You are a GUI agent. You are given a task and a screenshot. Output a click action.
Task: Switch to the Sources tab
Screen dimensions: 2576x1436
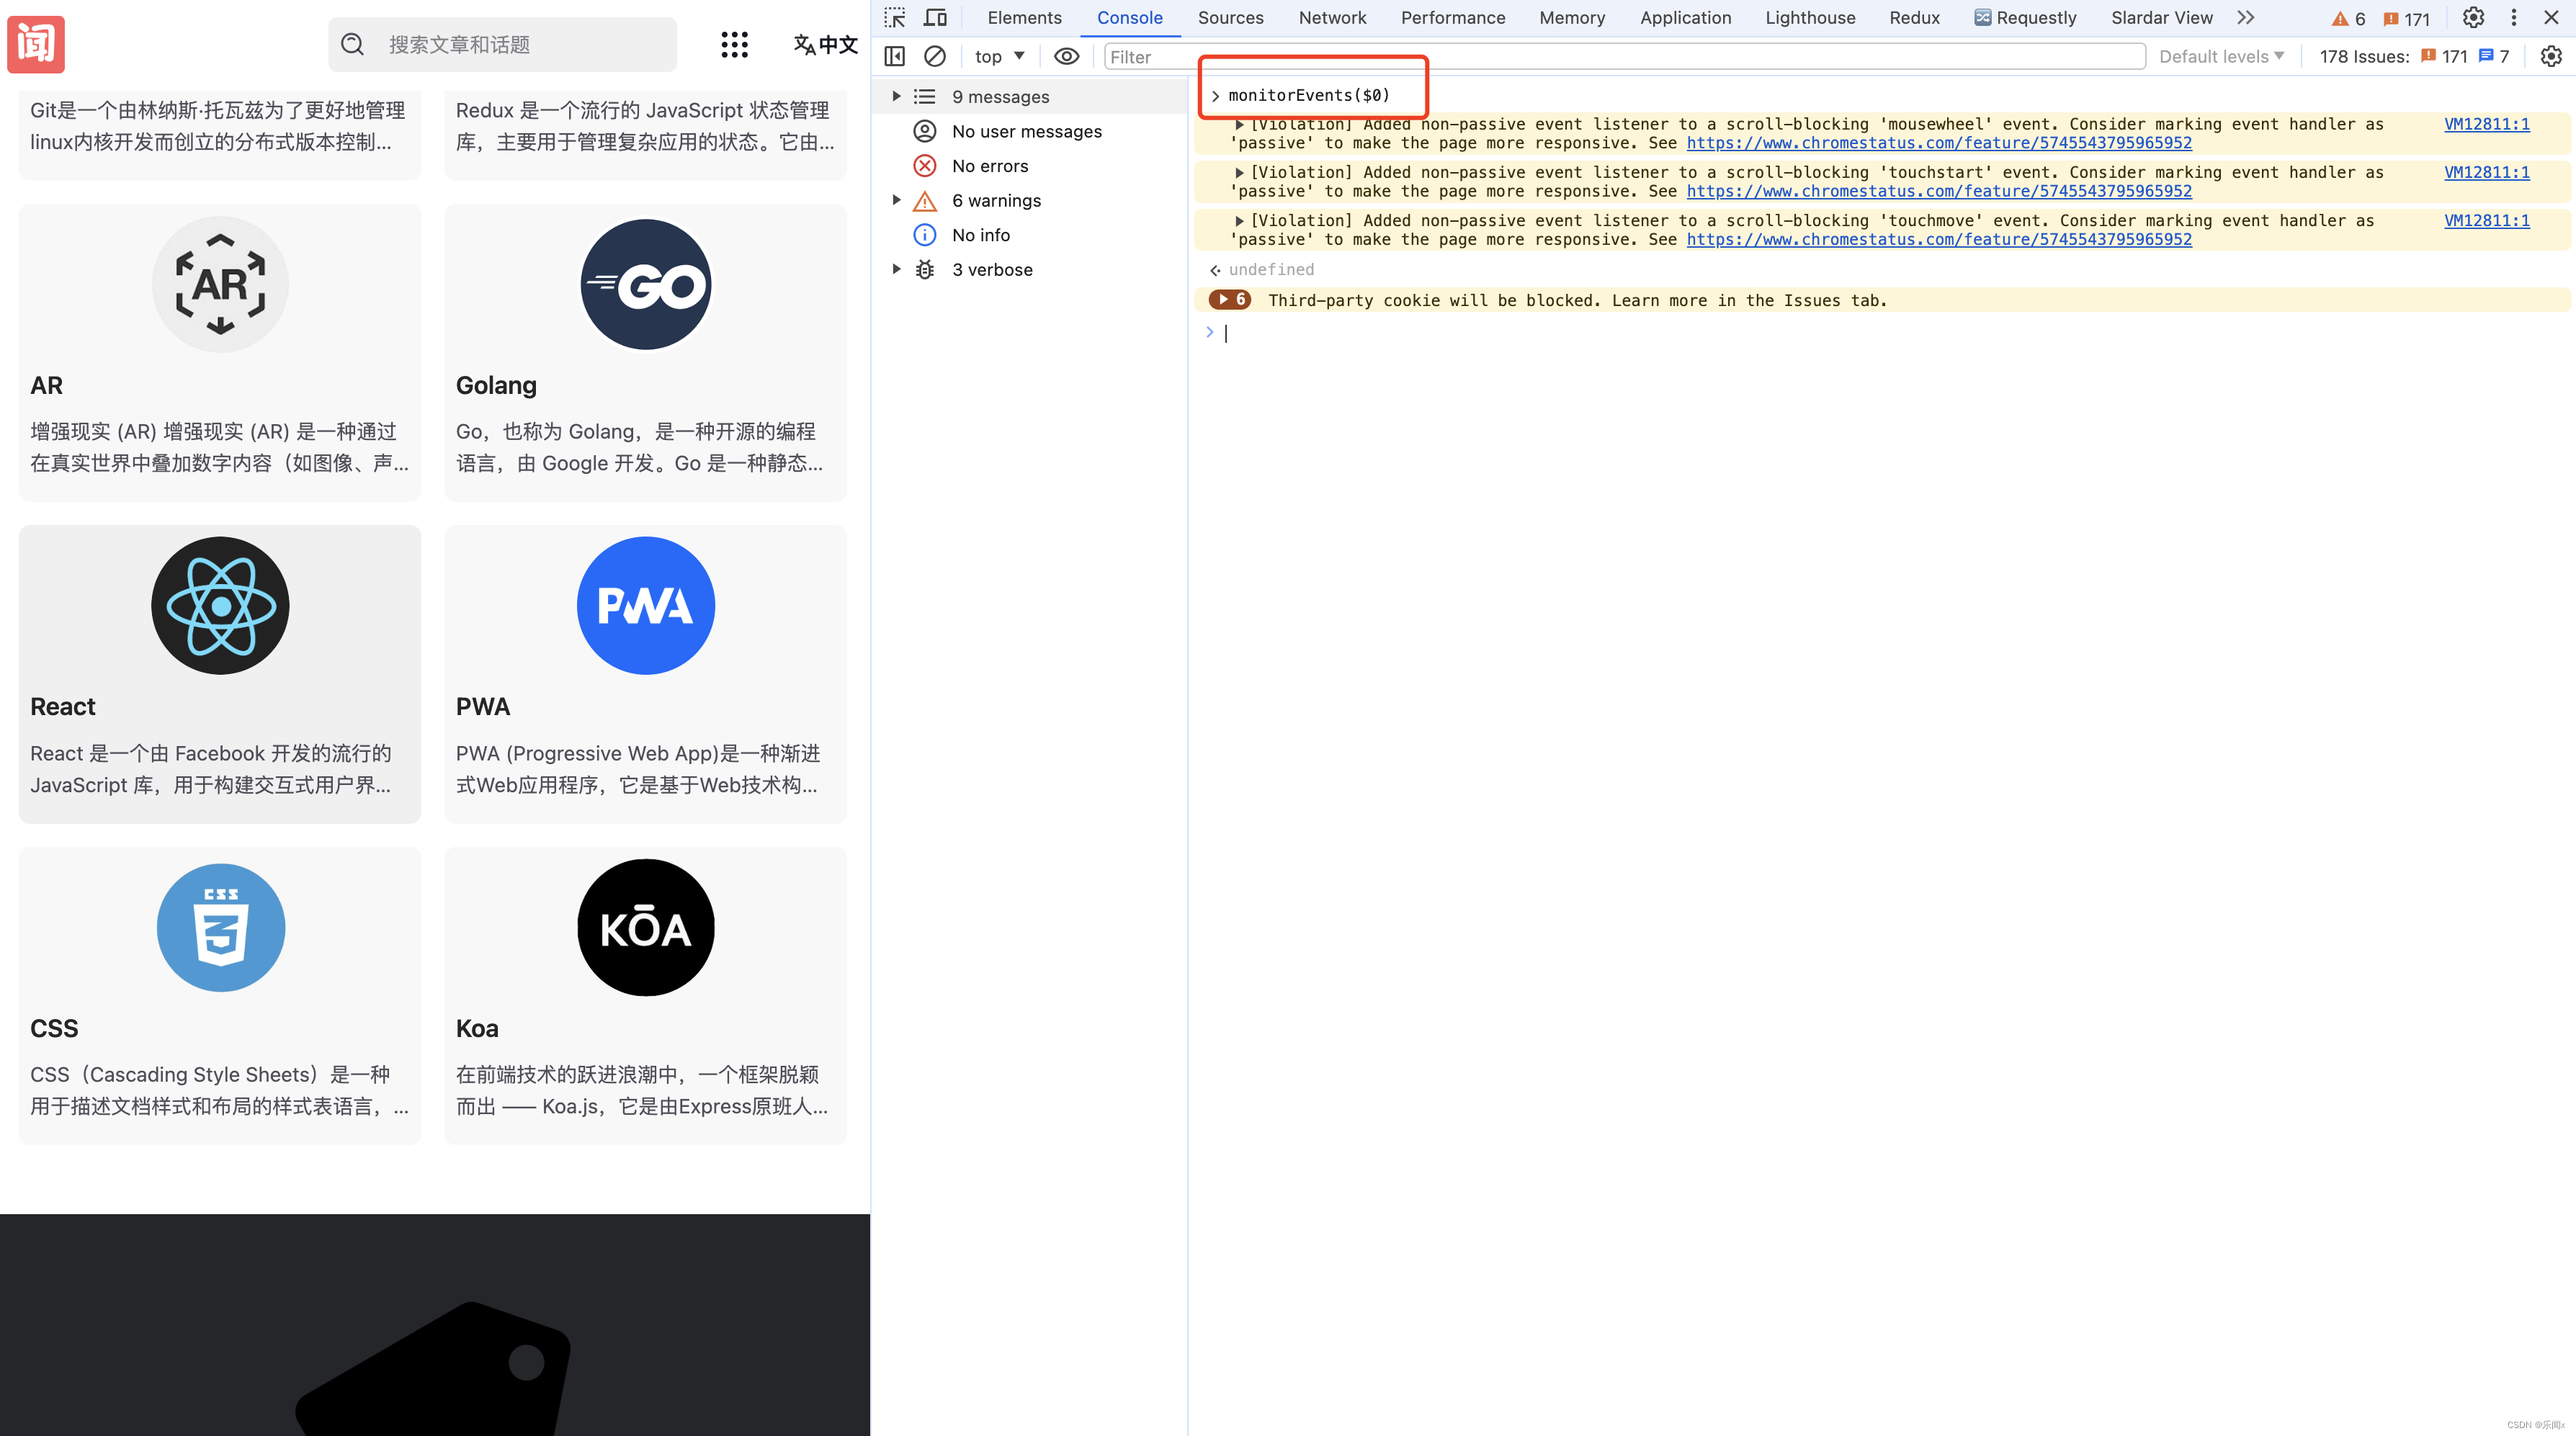point(1231,18)
